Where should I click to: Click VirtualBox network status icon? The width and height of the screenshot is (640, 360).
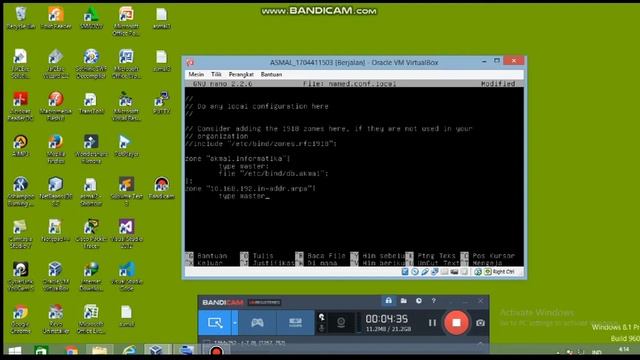pos(435,271)
